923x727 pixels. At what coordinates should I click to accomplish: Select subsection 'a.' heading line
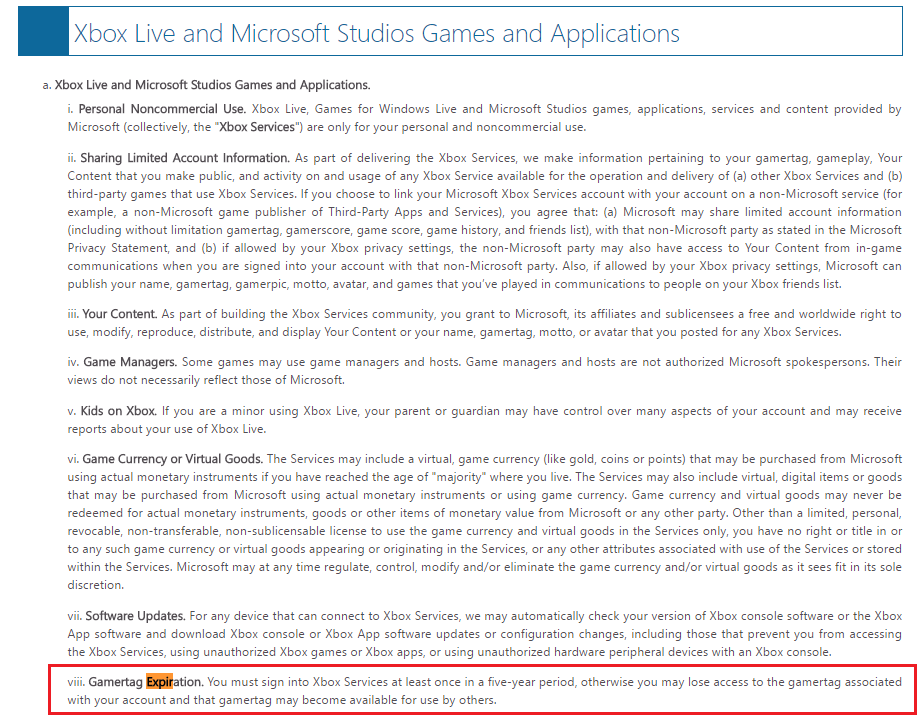coord(206,85)
